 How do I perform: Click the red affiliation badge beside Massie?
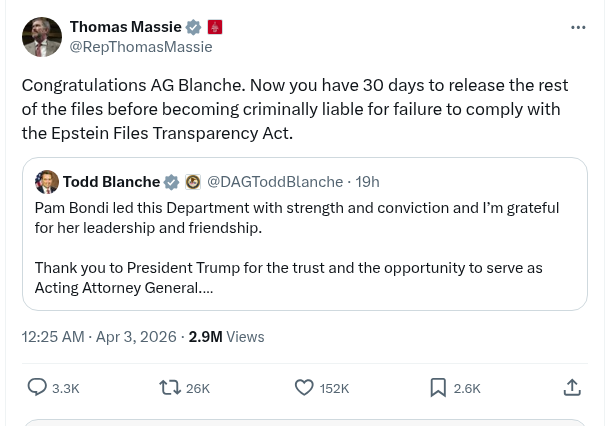[215, 27]
